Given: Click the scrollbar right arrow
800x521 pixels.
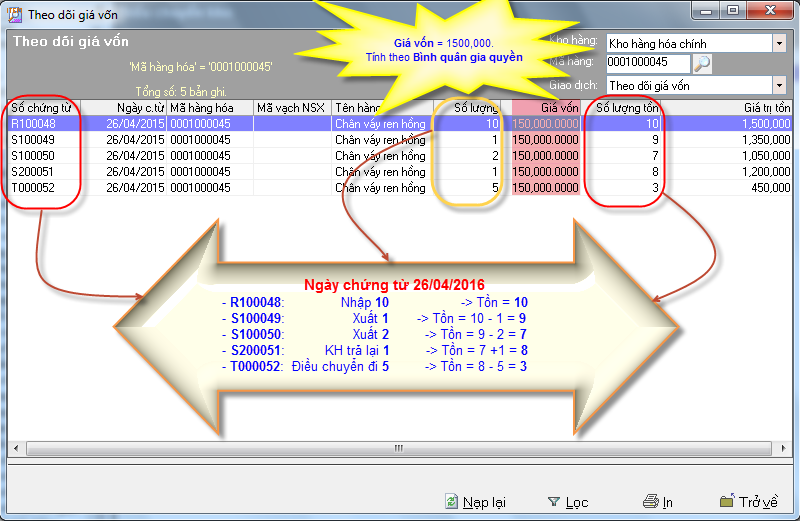Looking at the screenshot, I should (785, 448).
